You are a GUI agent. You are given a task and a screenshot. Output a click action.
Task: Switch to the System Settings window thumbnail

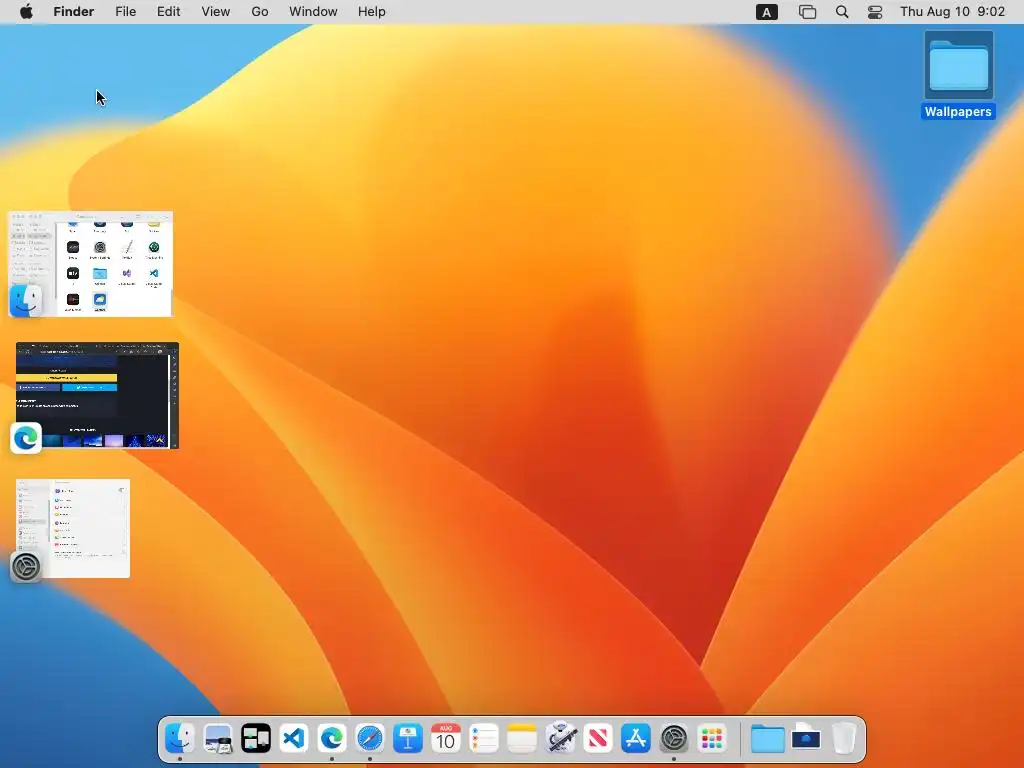point(72,528)
